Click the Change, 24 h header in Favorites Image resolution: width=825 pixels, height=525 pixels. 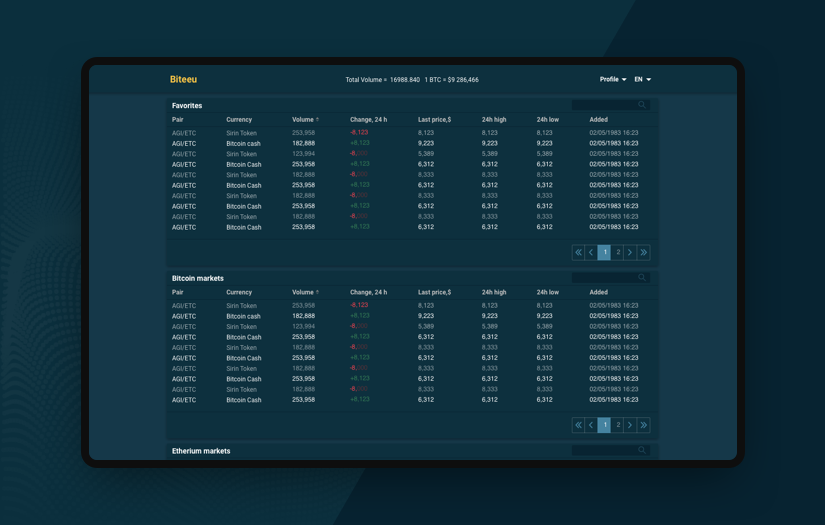coord(368,119)
